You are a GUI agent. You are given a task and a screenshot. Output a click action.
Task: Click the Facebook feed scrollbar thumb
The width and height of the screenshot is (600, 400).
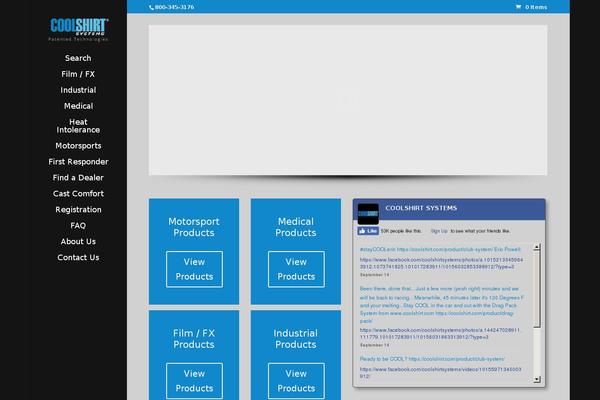click(x=537, y=289)
